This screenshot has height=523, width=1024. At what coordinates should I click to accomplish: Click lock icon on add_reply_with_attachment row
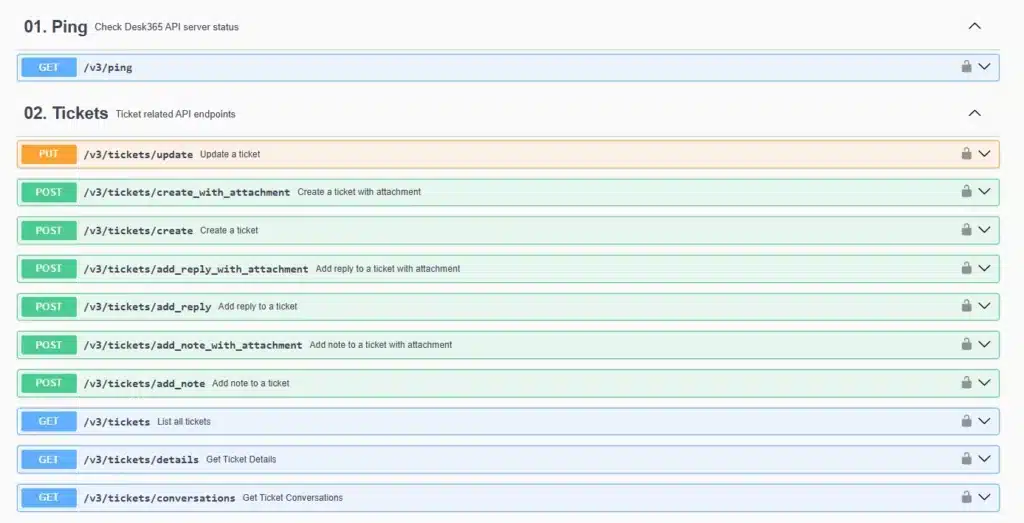click(966, 268)
